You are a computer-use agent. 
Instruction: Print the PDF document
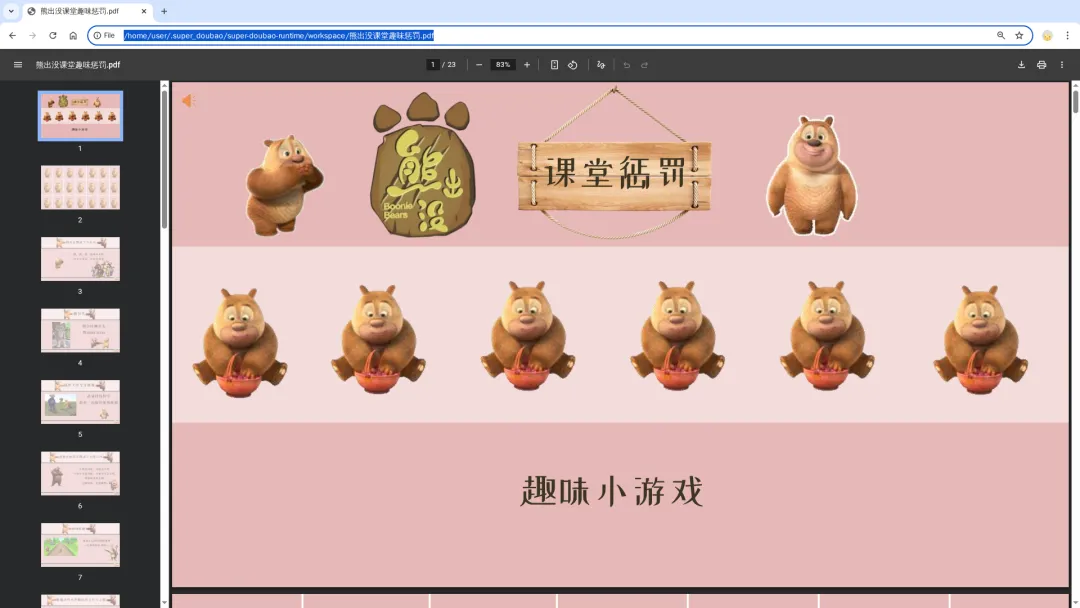click(x=1041, y=65)
